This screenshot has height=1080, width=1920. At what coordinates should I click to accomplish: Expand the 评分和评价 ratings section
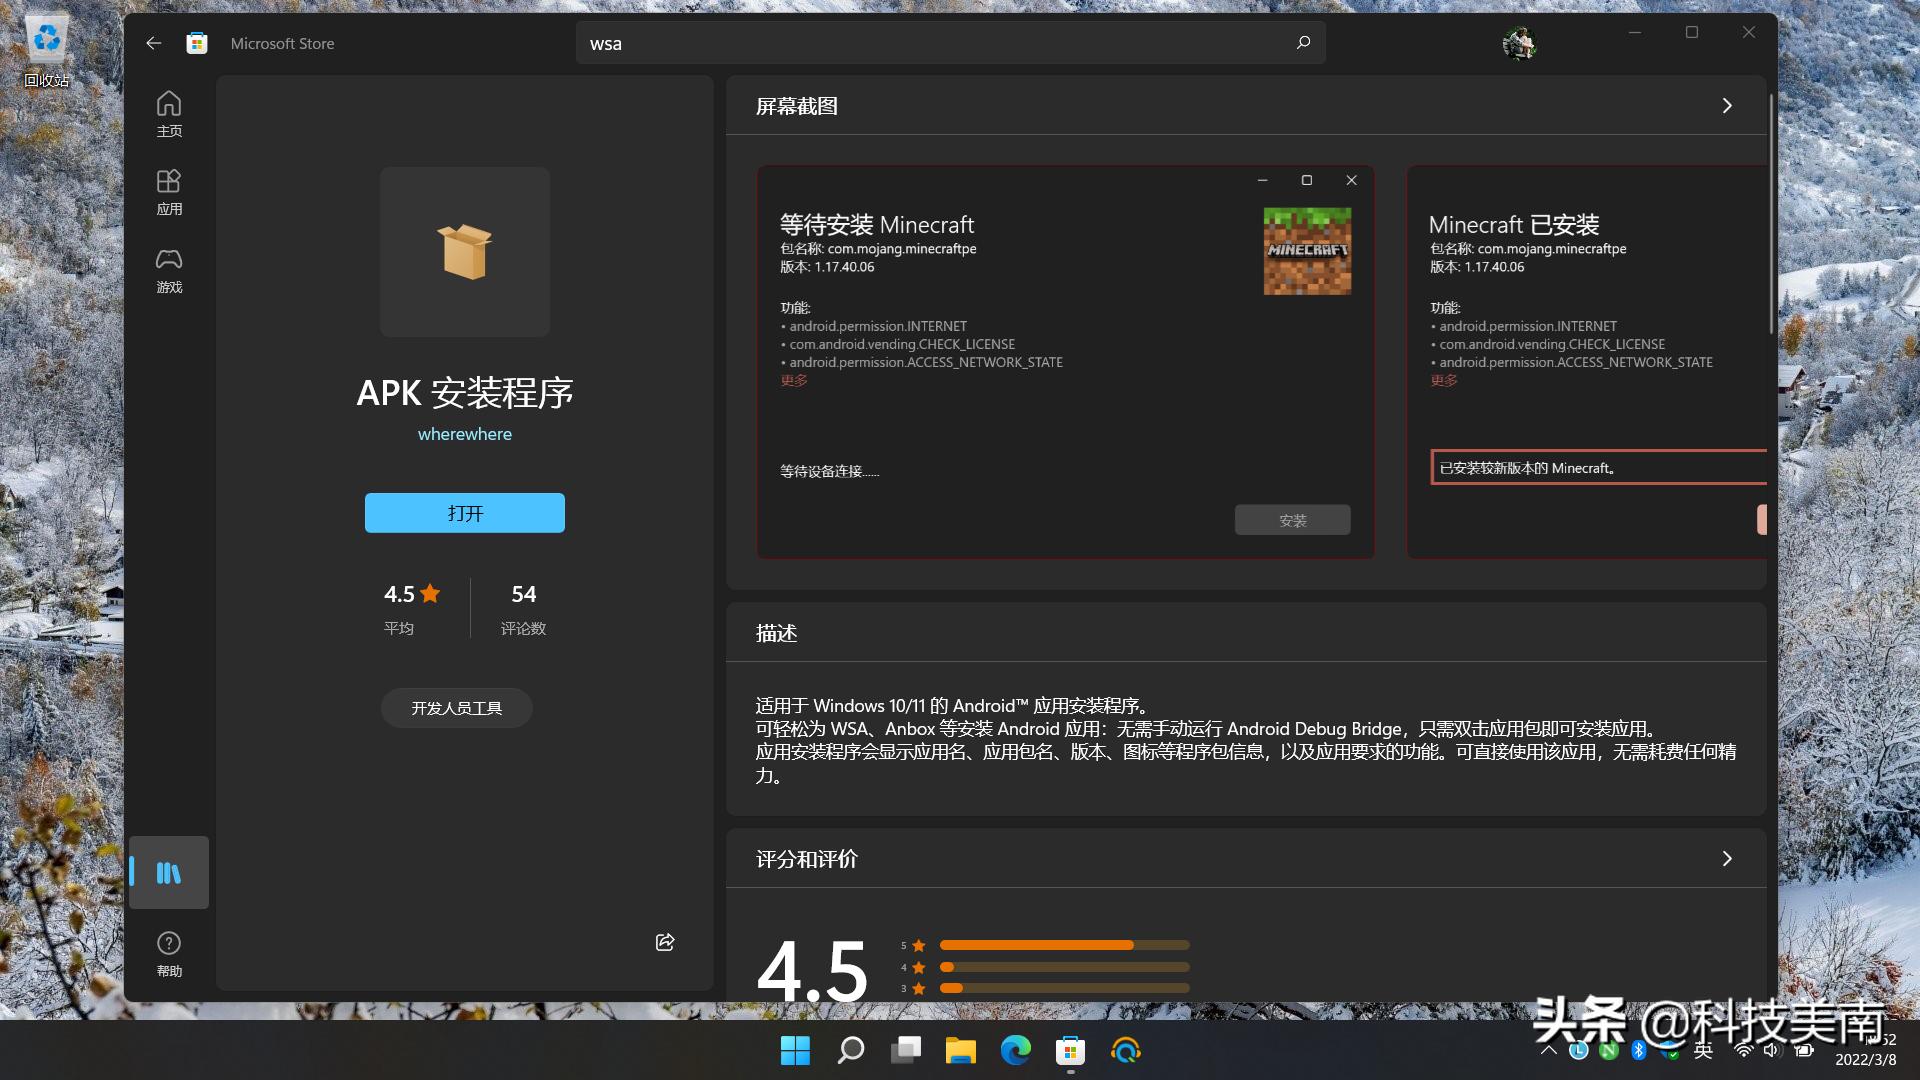pyautogui.click(x=1727, y=858)
